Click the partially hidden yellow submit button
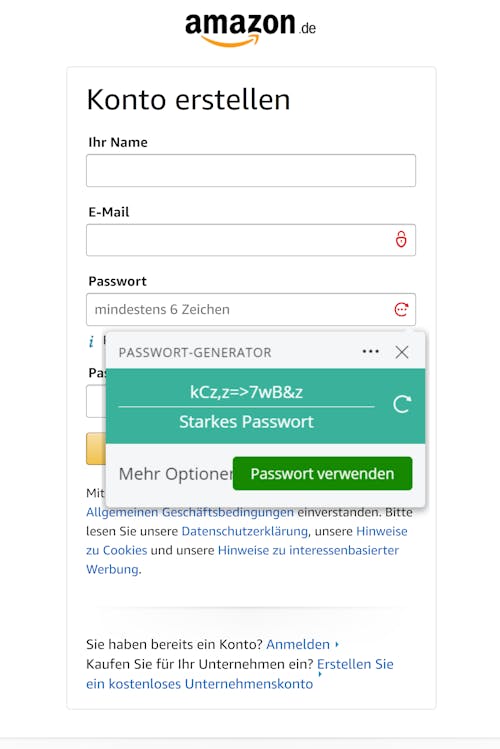The image size is (500, 749). pos(96,449)
